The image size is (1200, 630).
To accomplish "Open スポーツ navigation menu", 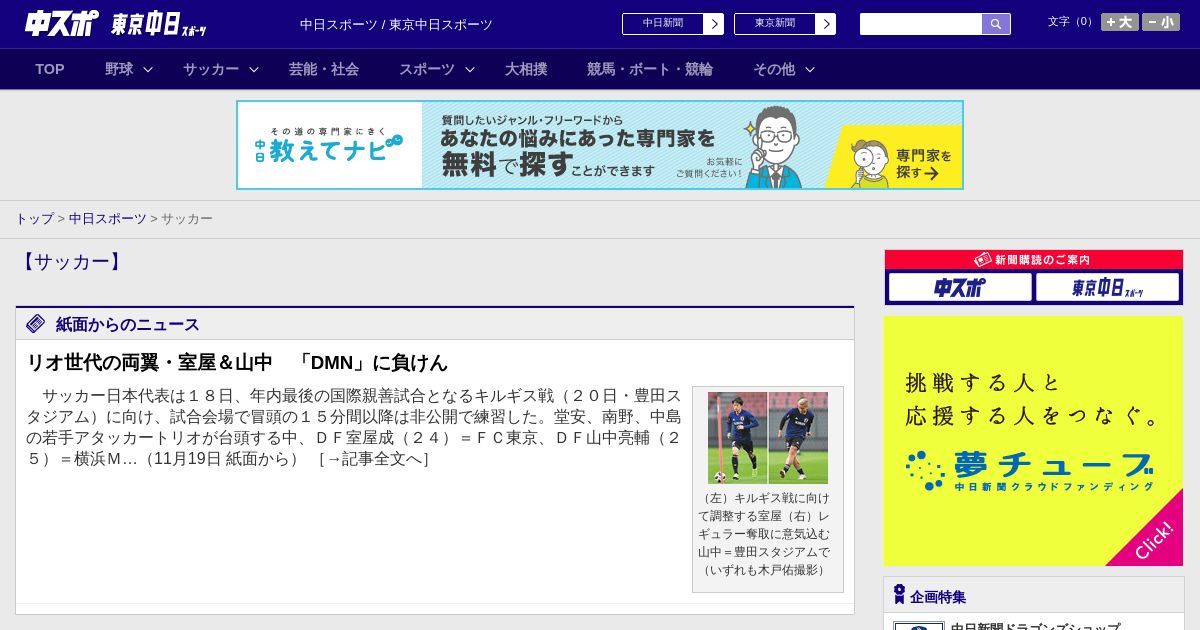I will [x=427, y=69].
